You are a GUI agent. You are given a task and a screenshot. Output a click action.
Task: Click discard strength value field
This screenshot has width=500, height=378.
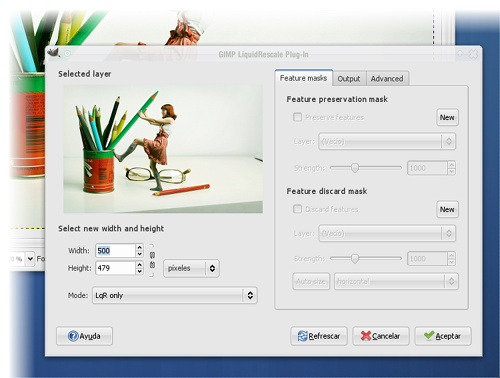tap(427, 259)
